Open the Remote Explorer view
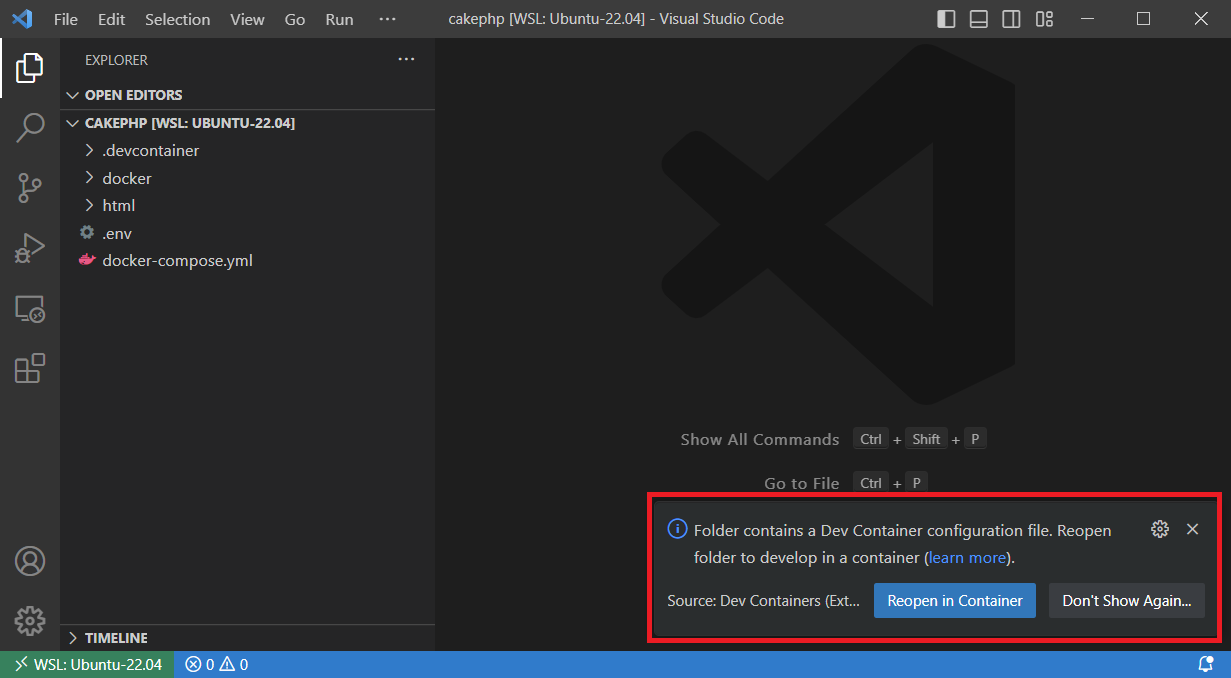1231x678 pixels. click(x=29, y=309)
